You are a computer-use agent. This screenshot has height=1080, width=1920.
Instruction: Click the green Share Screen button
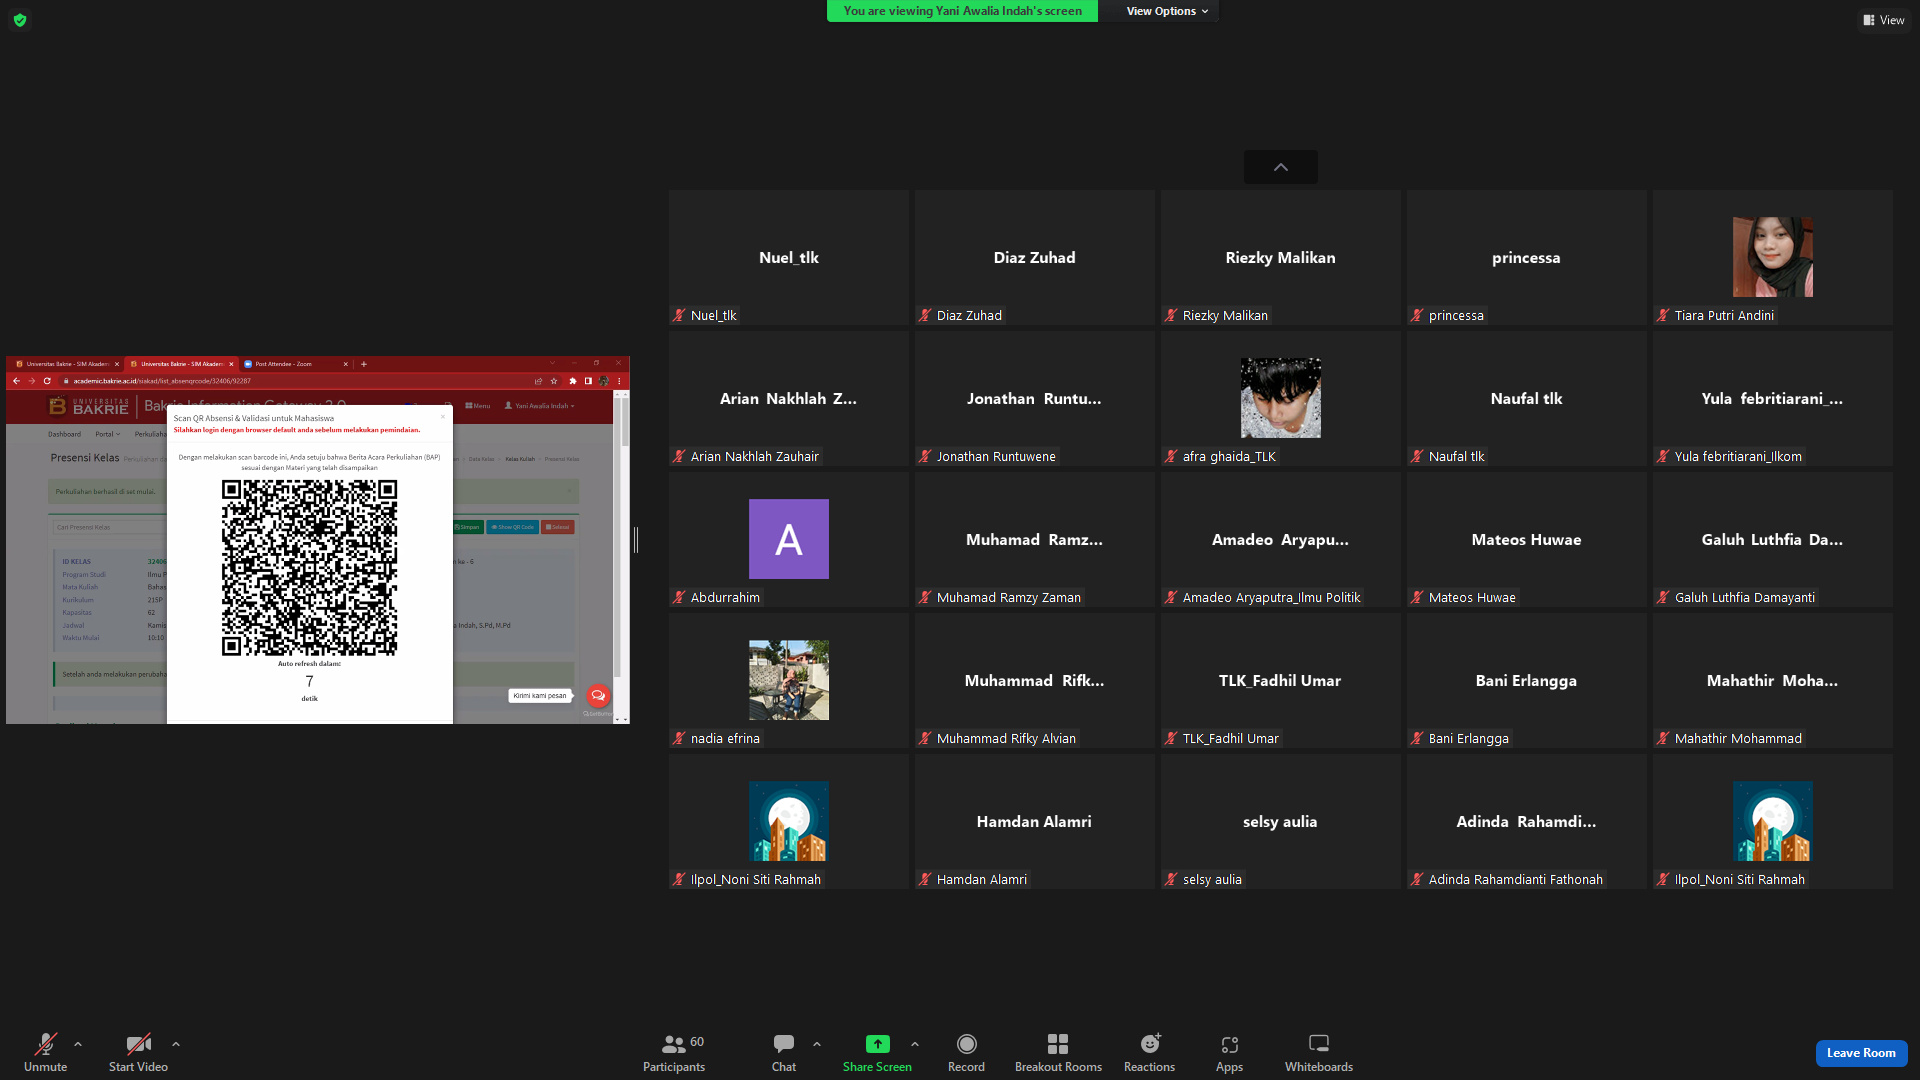(877, 1052)
